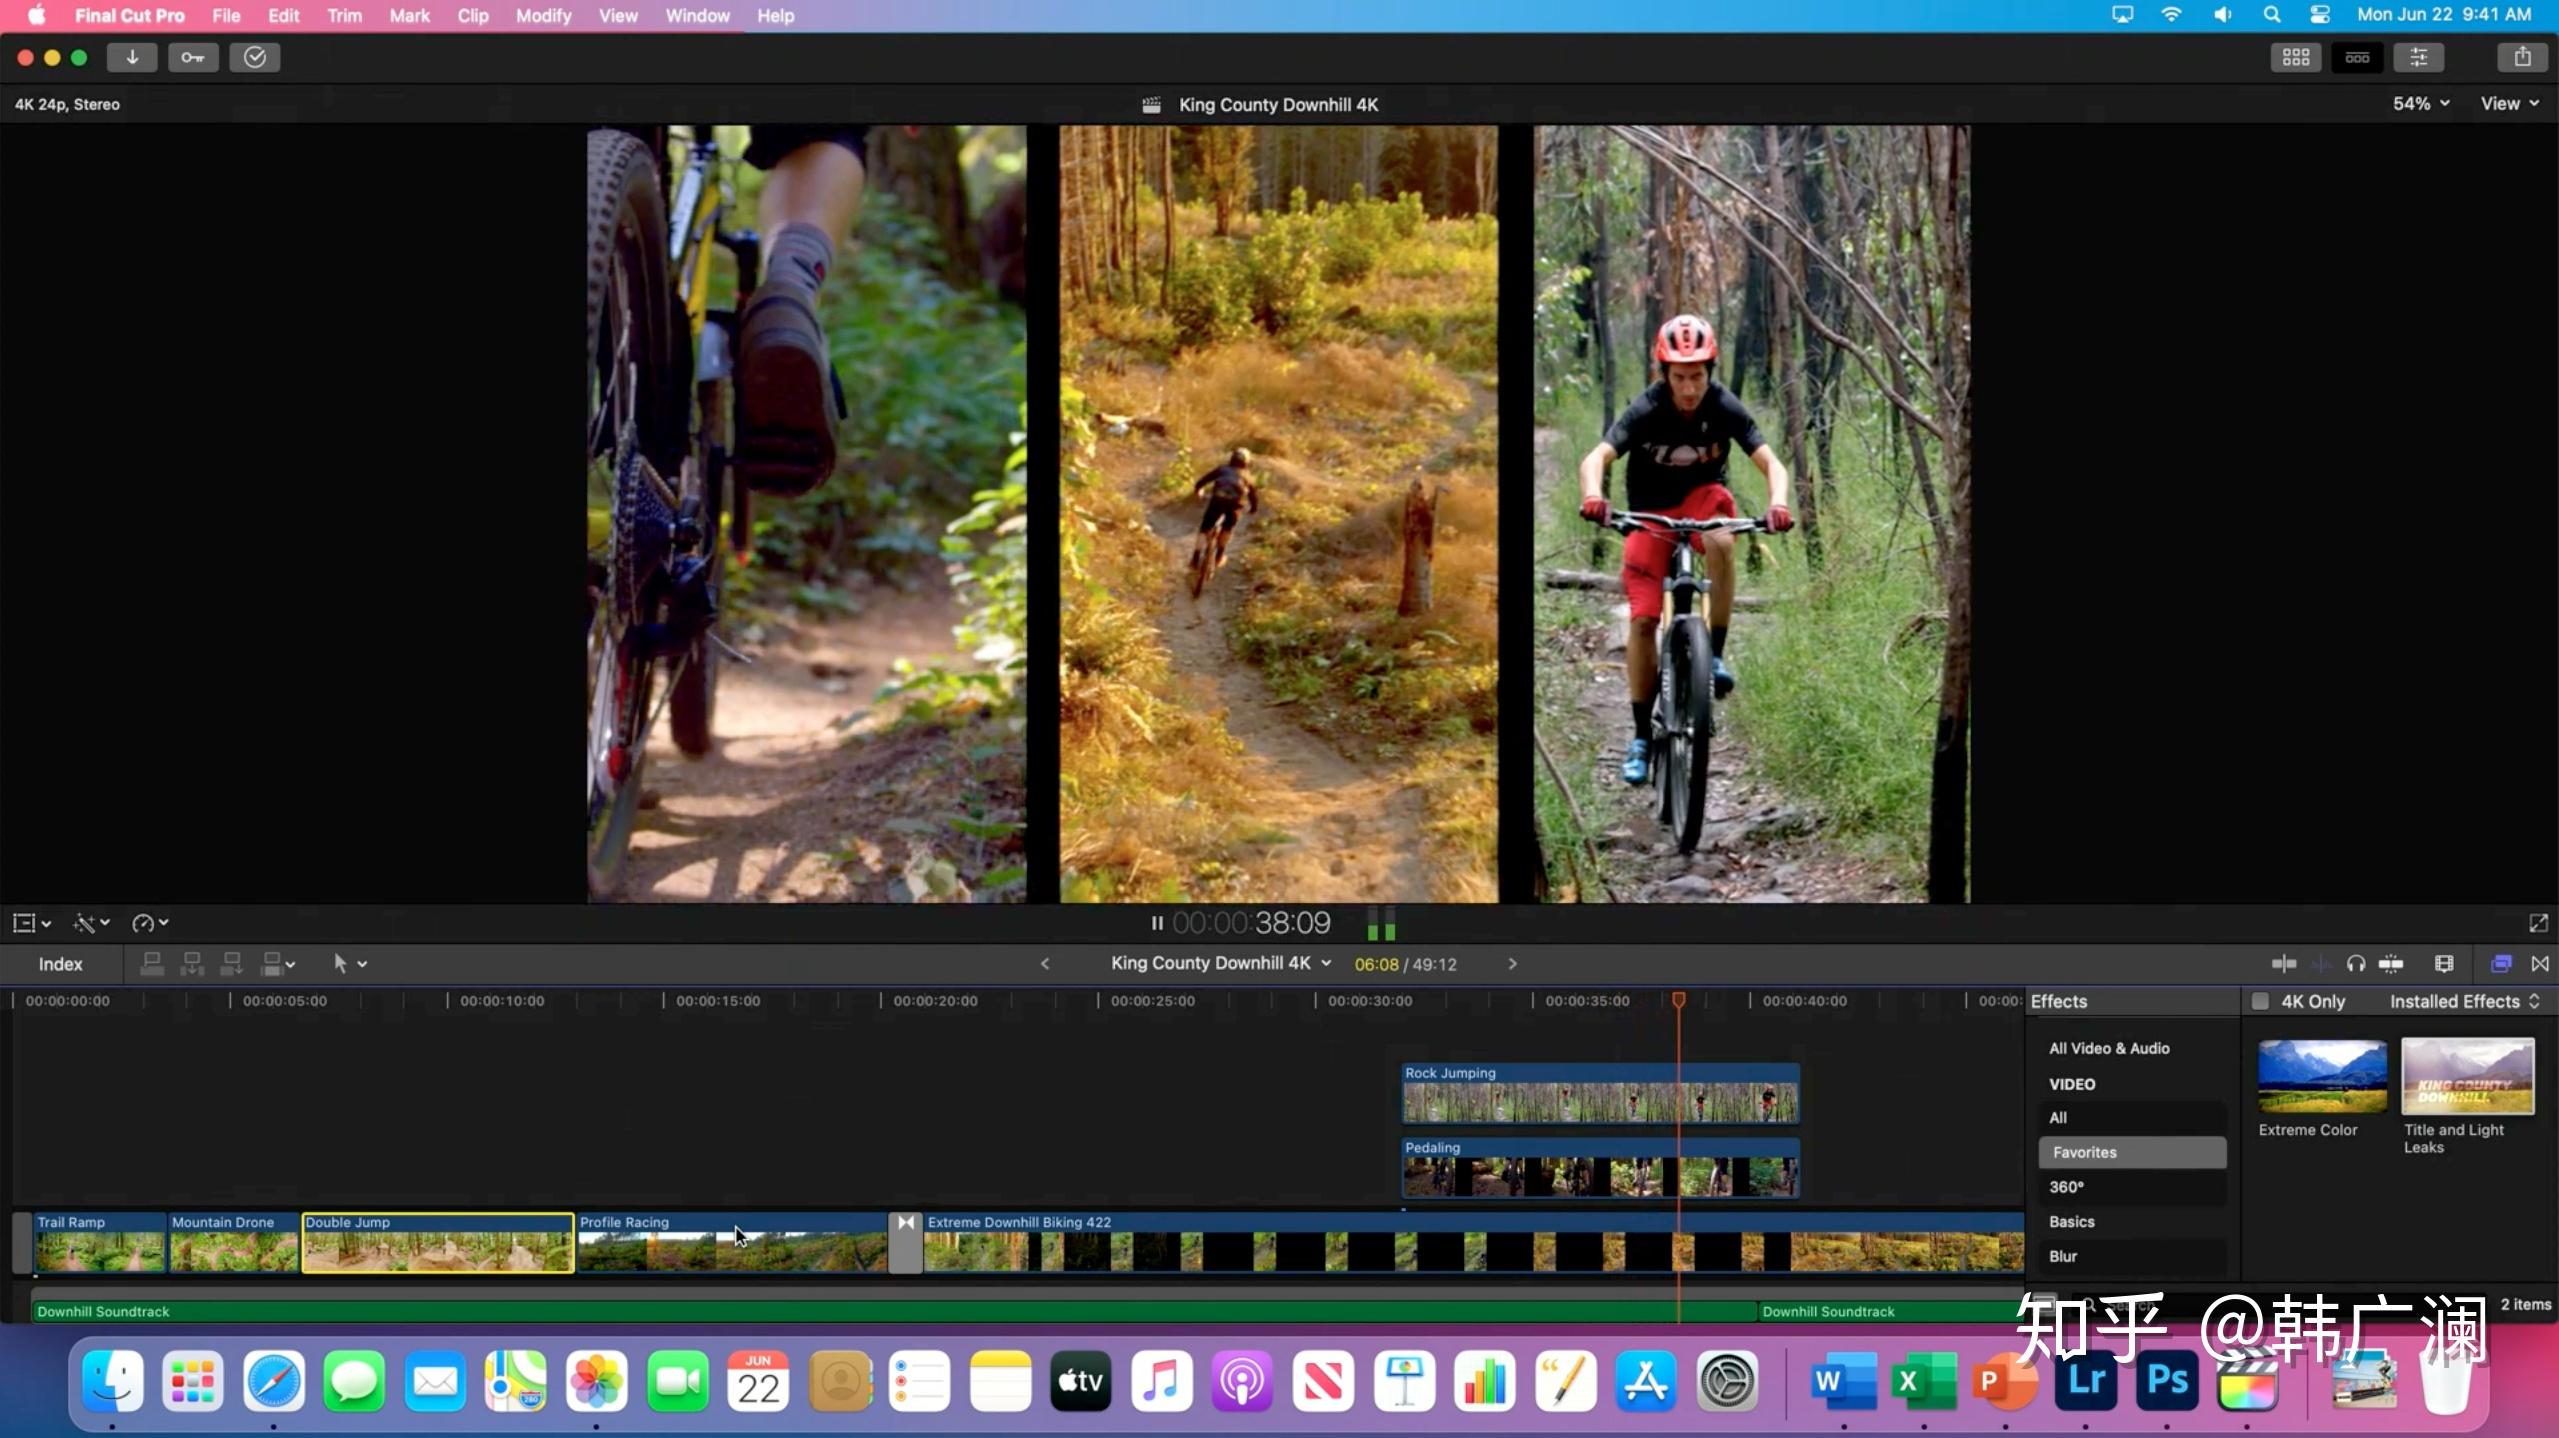Click the orange playhead on the timeline ruler
2559x1438 pixels.
[1679, 999]
